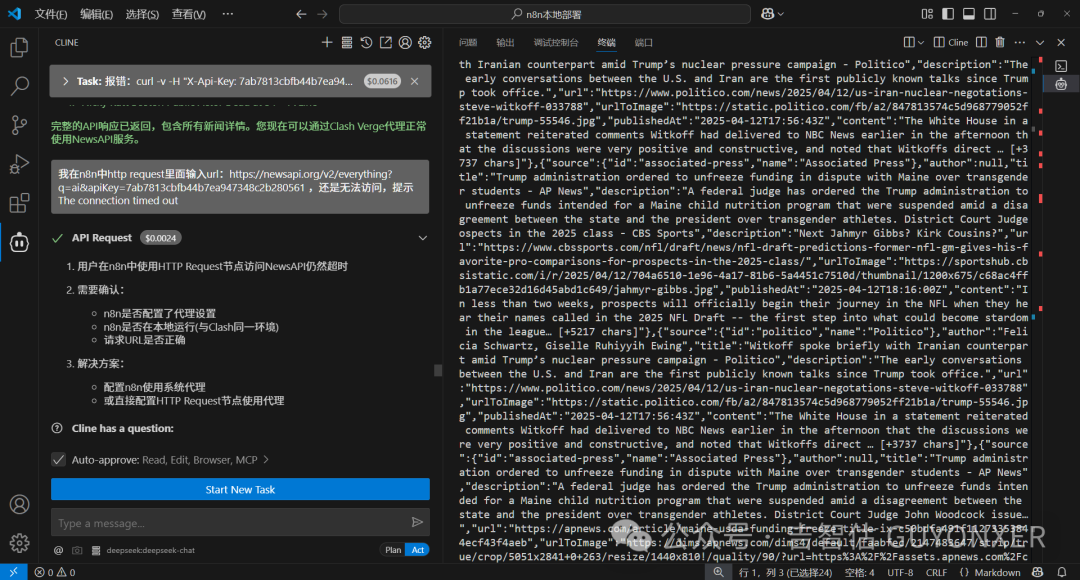
Task: Click the Type a message input field
Action: click(230, 522)
